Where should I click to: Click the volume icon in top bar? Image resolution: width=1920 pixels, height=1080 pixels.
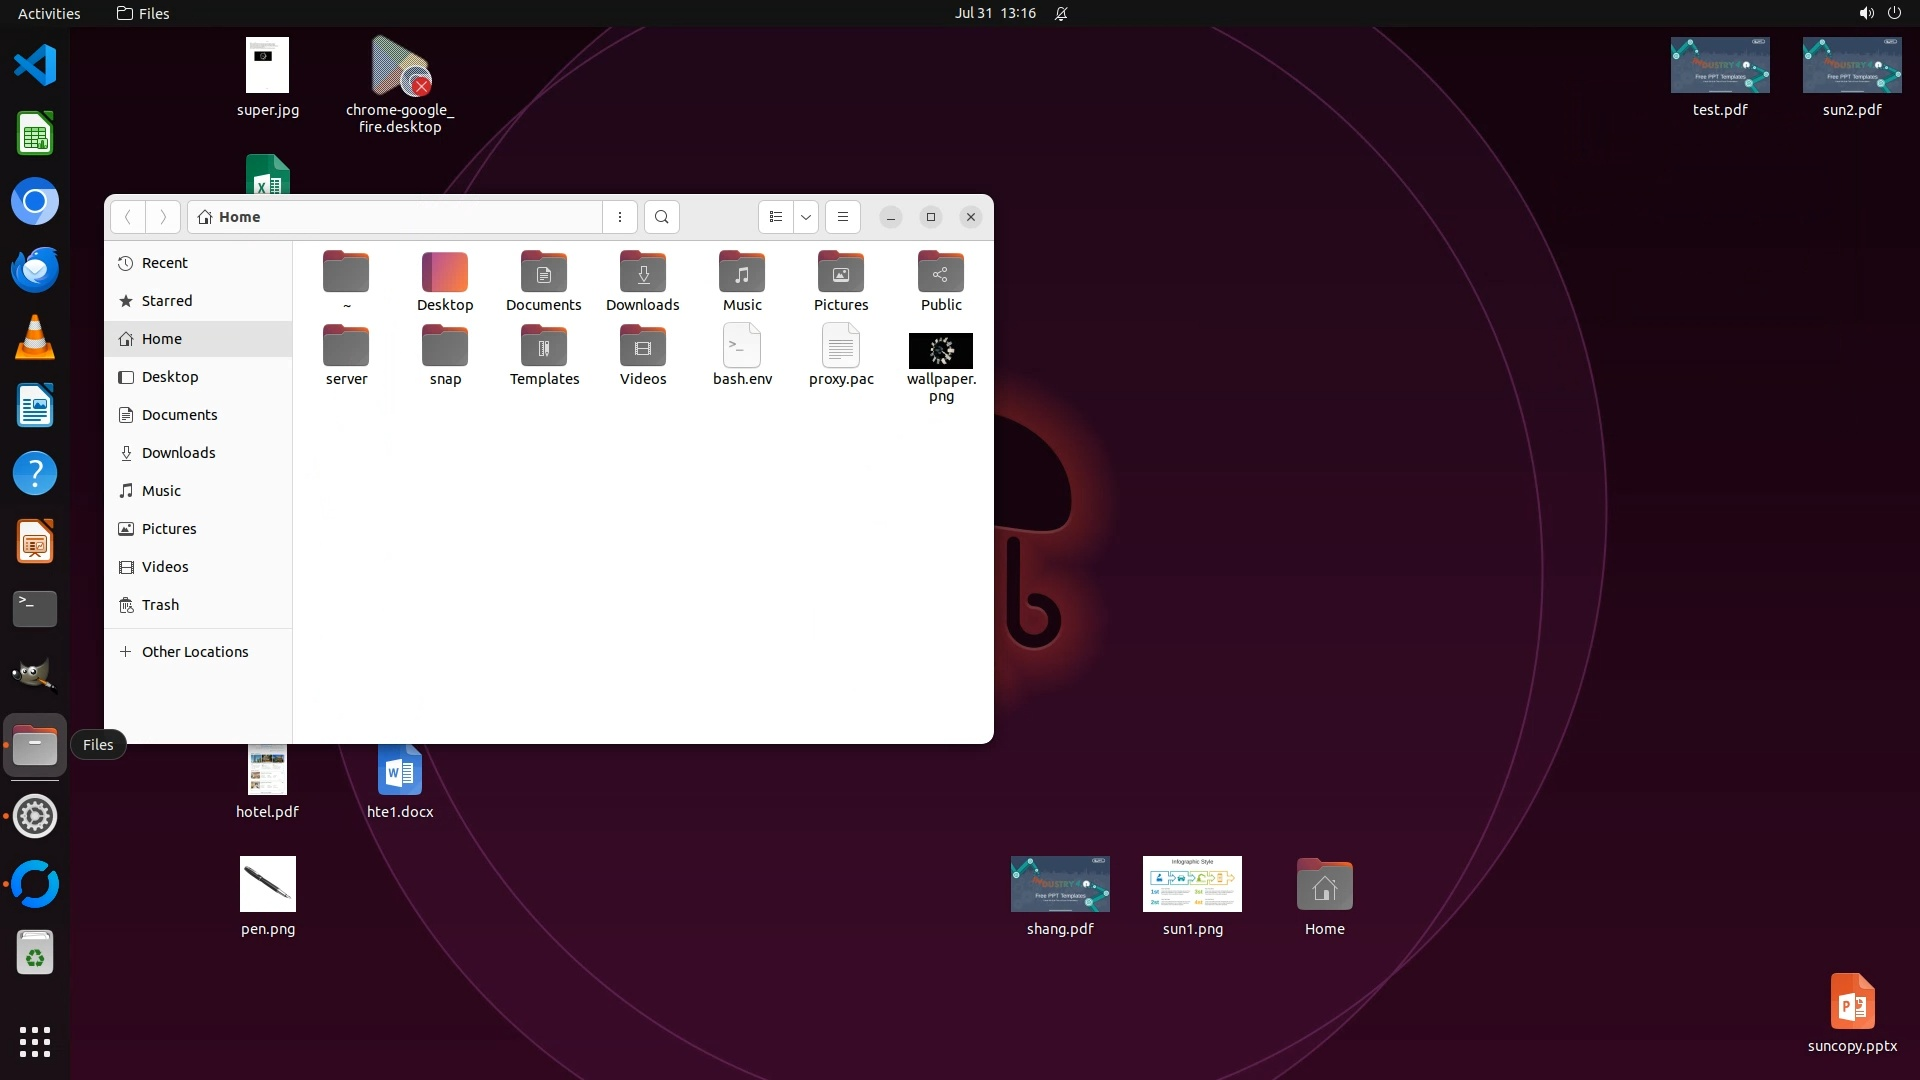pos(1865,13)
